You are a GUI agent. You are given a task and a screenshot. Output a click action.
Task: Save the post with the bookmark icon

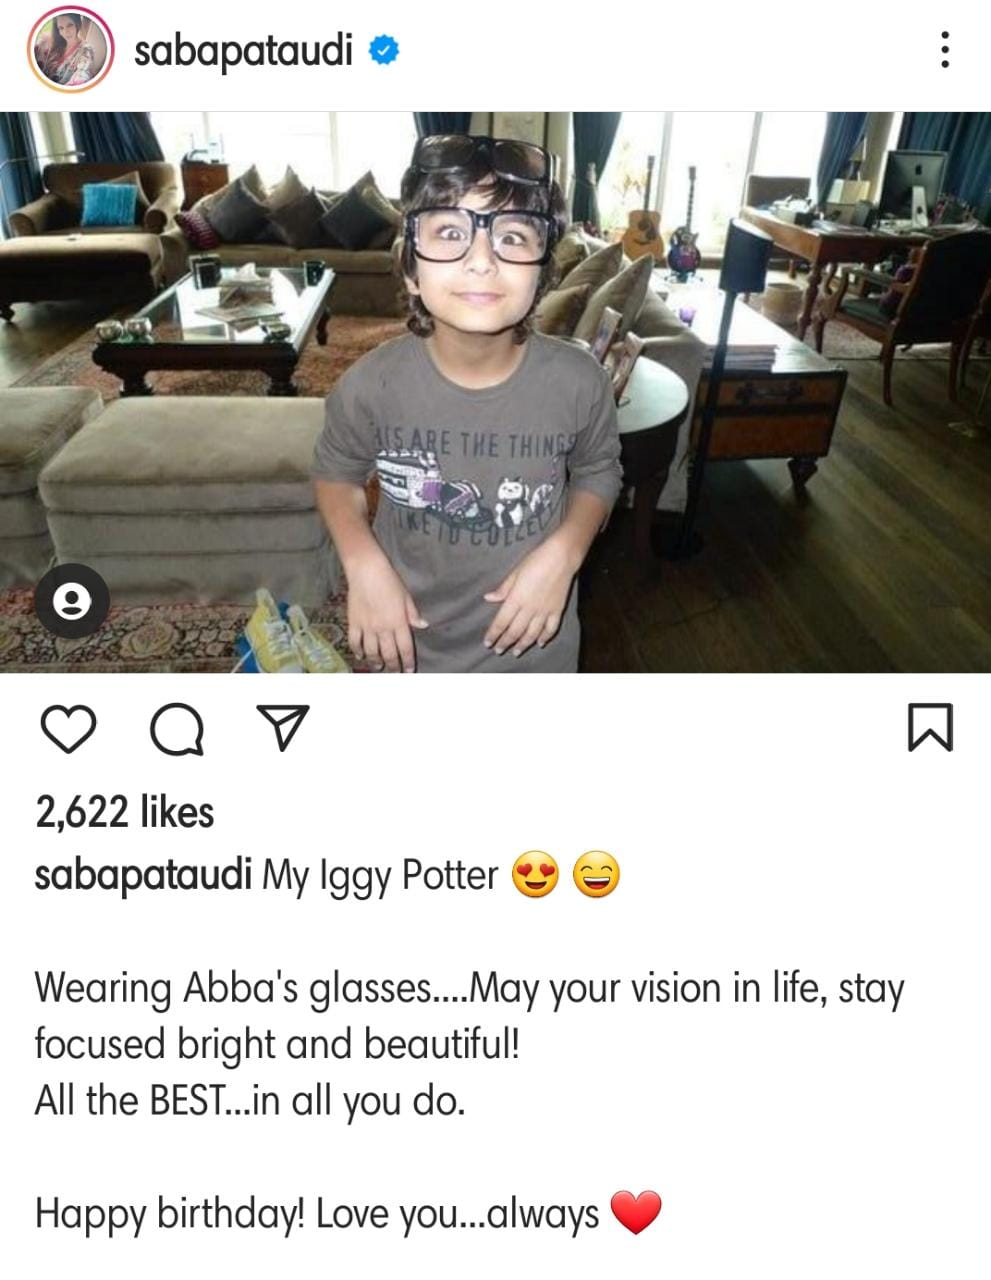tap(930, 728)
